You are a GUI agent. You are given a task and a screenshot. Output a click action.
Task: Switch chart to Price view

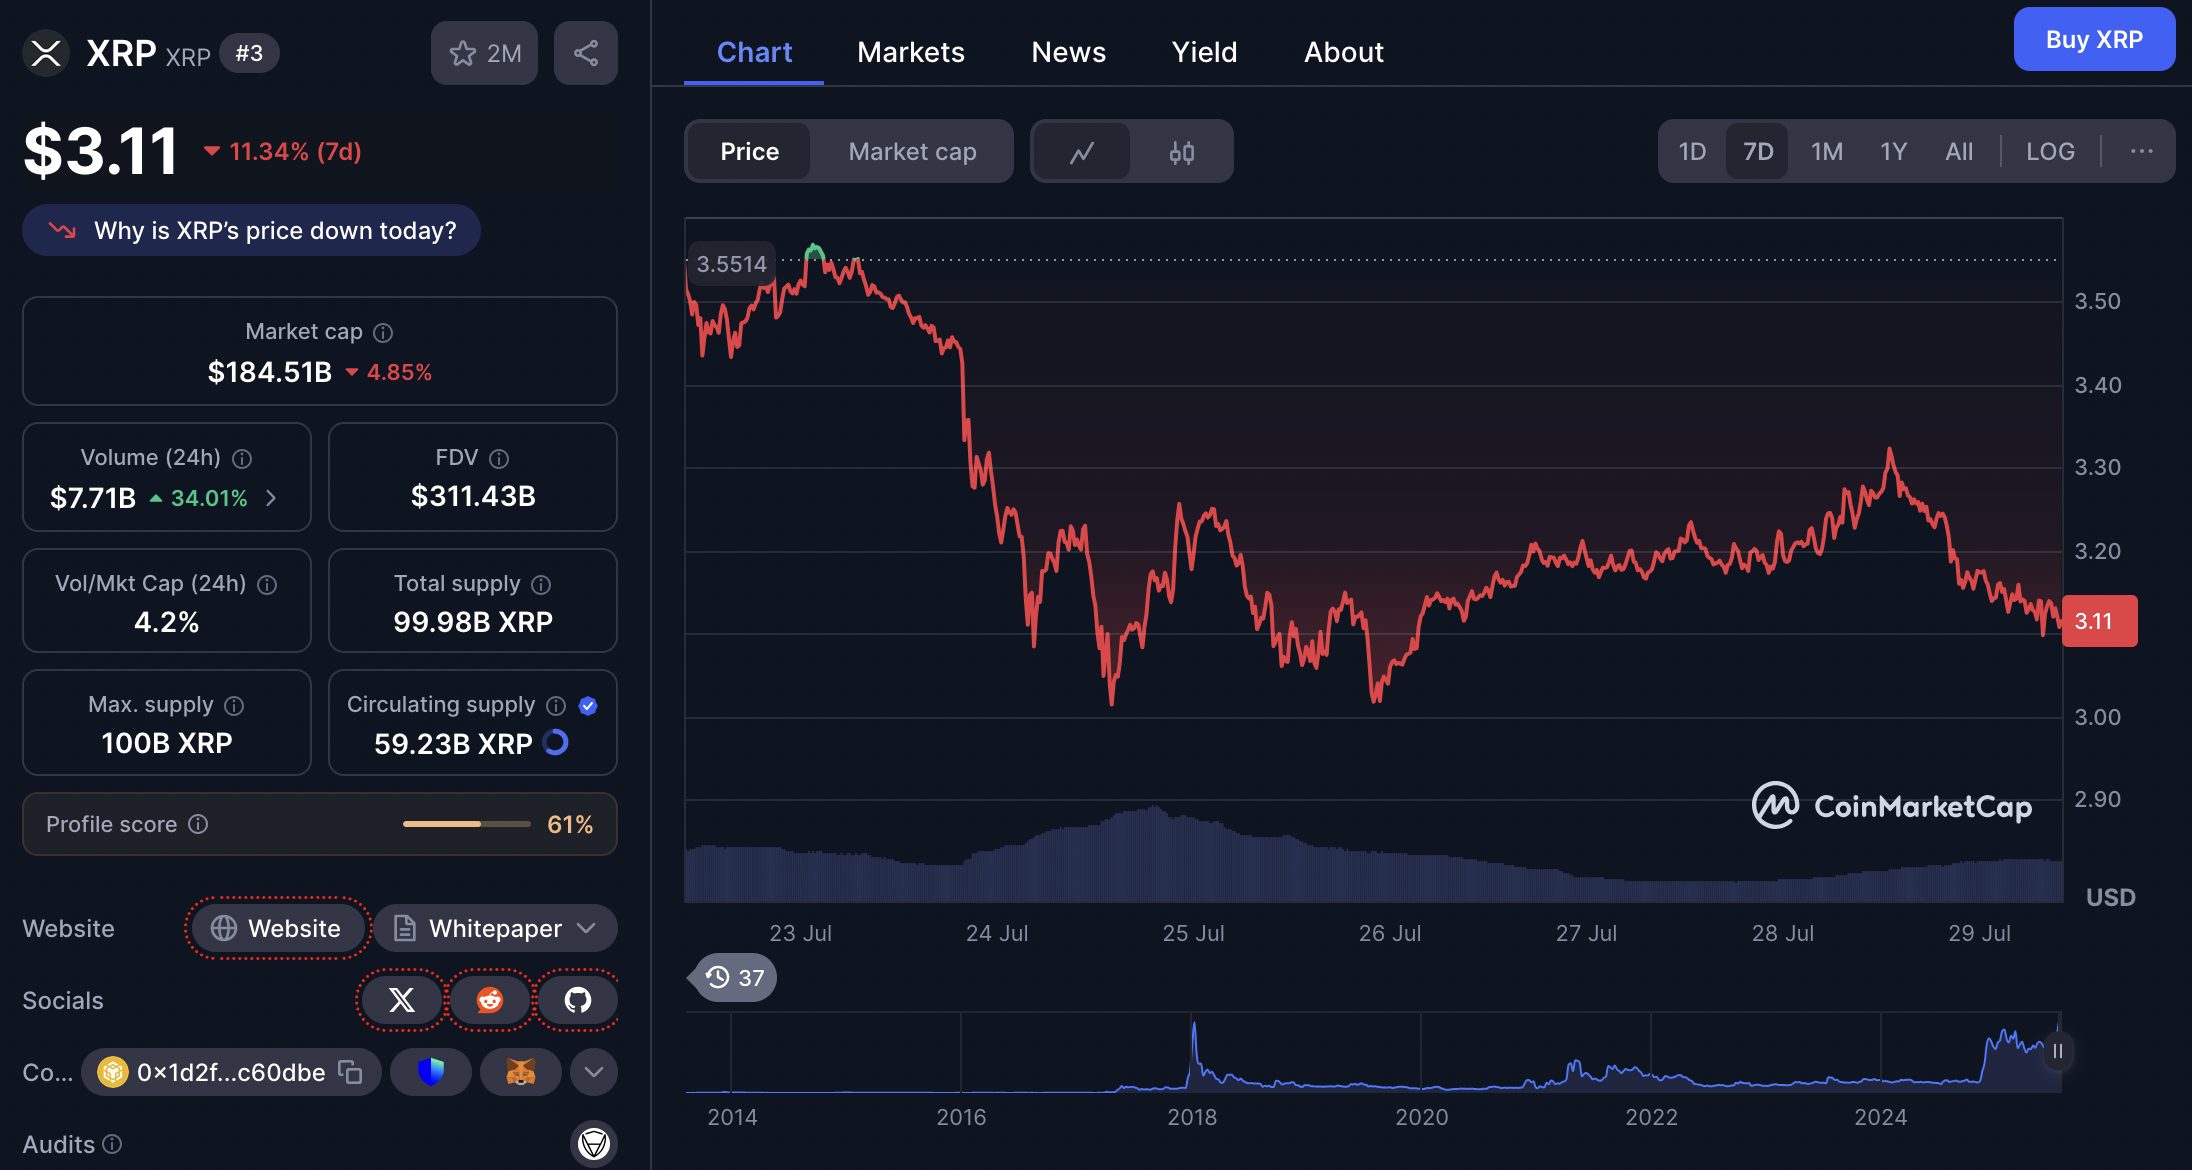click(x=749, y=152)
